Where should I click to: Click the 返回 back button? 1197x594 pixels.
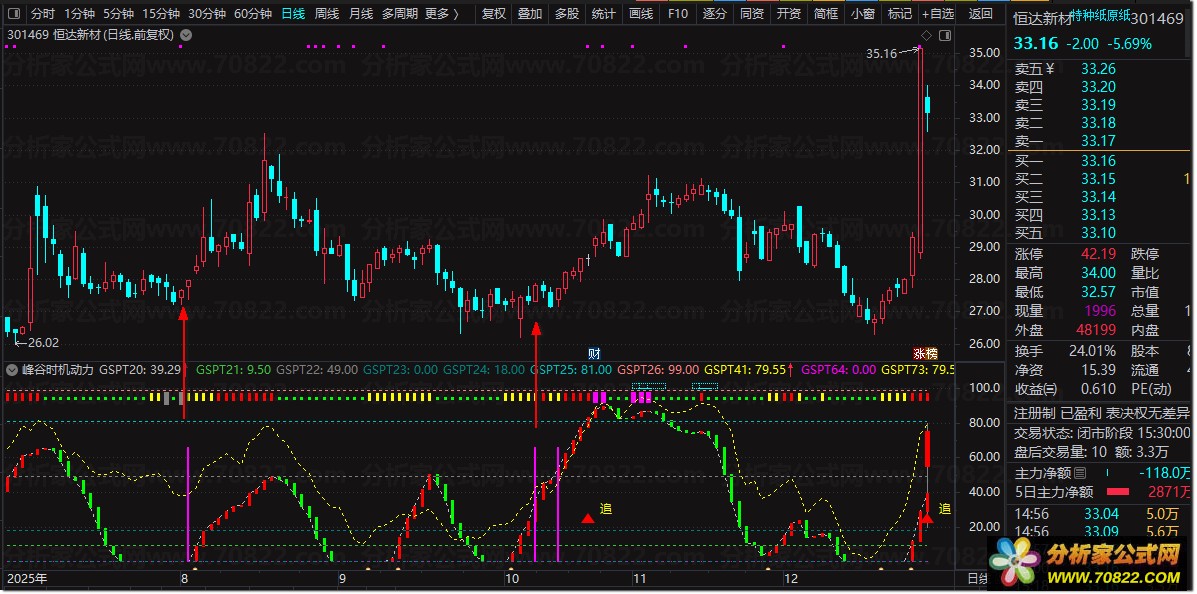click(981, 14)
